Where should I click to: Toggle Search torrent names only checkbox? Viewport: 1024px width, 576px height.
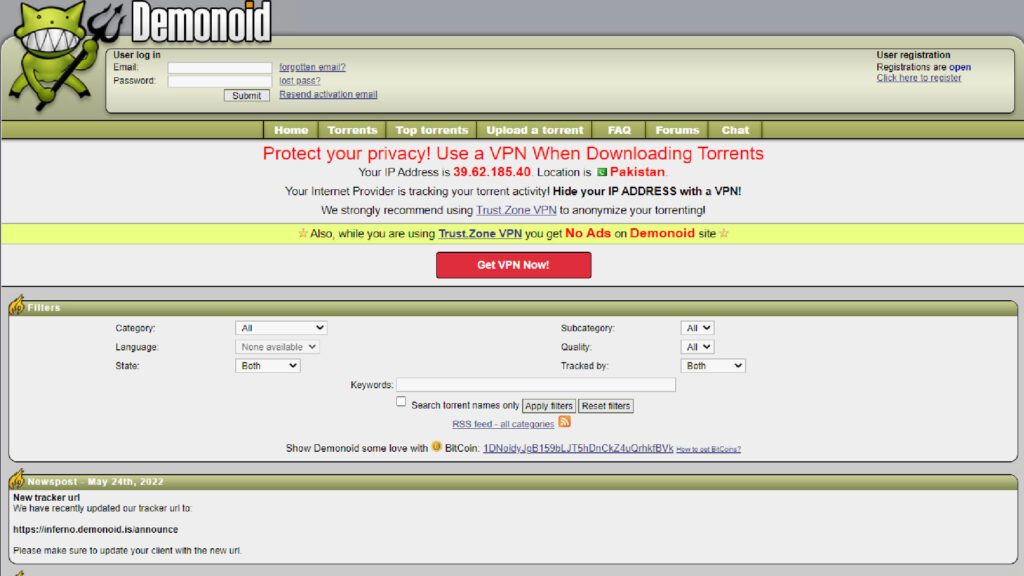point(401,402)
